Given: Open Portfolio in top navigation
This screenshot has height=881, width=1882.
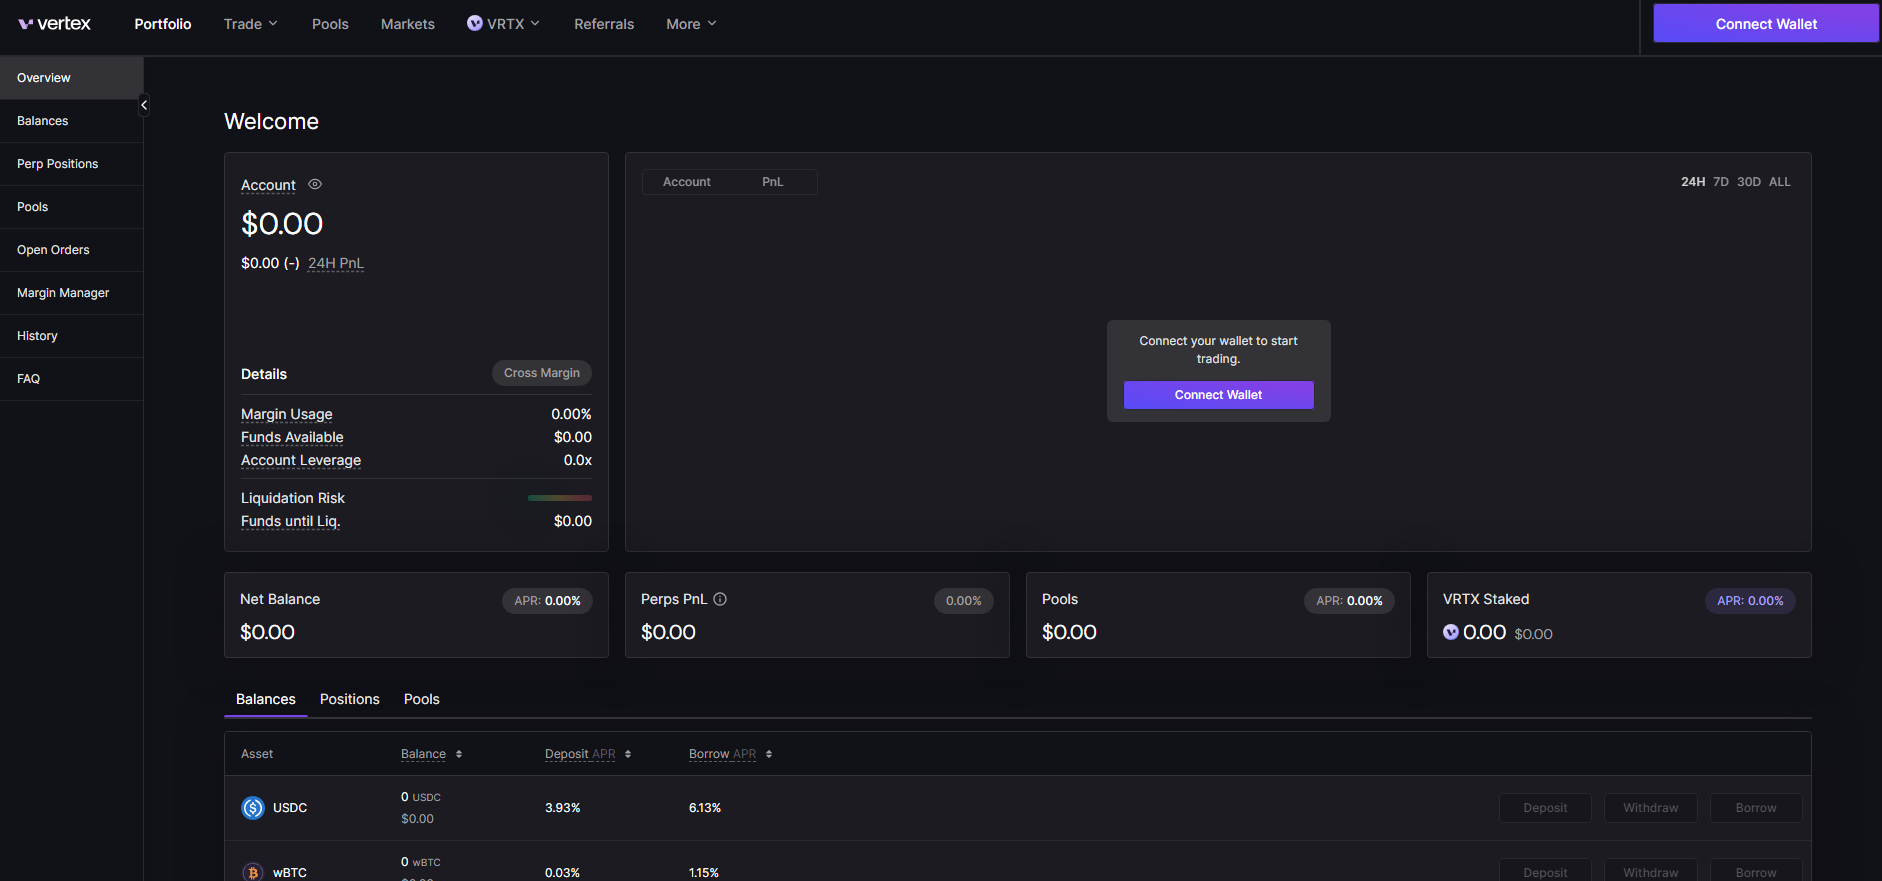Looking at the screenshot, I should (x=163, y=24).
